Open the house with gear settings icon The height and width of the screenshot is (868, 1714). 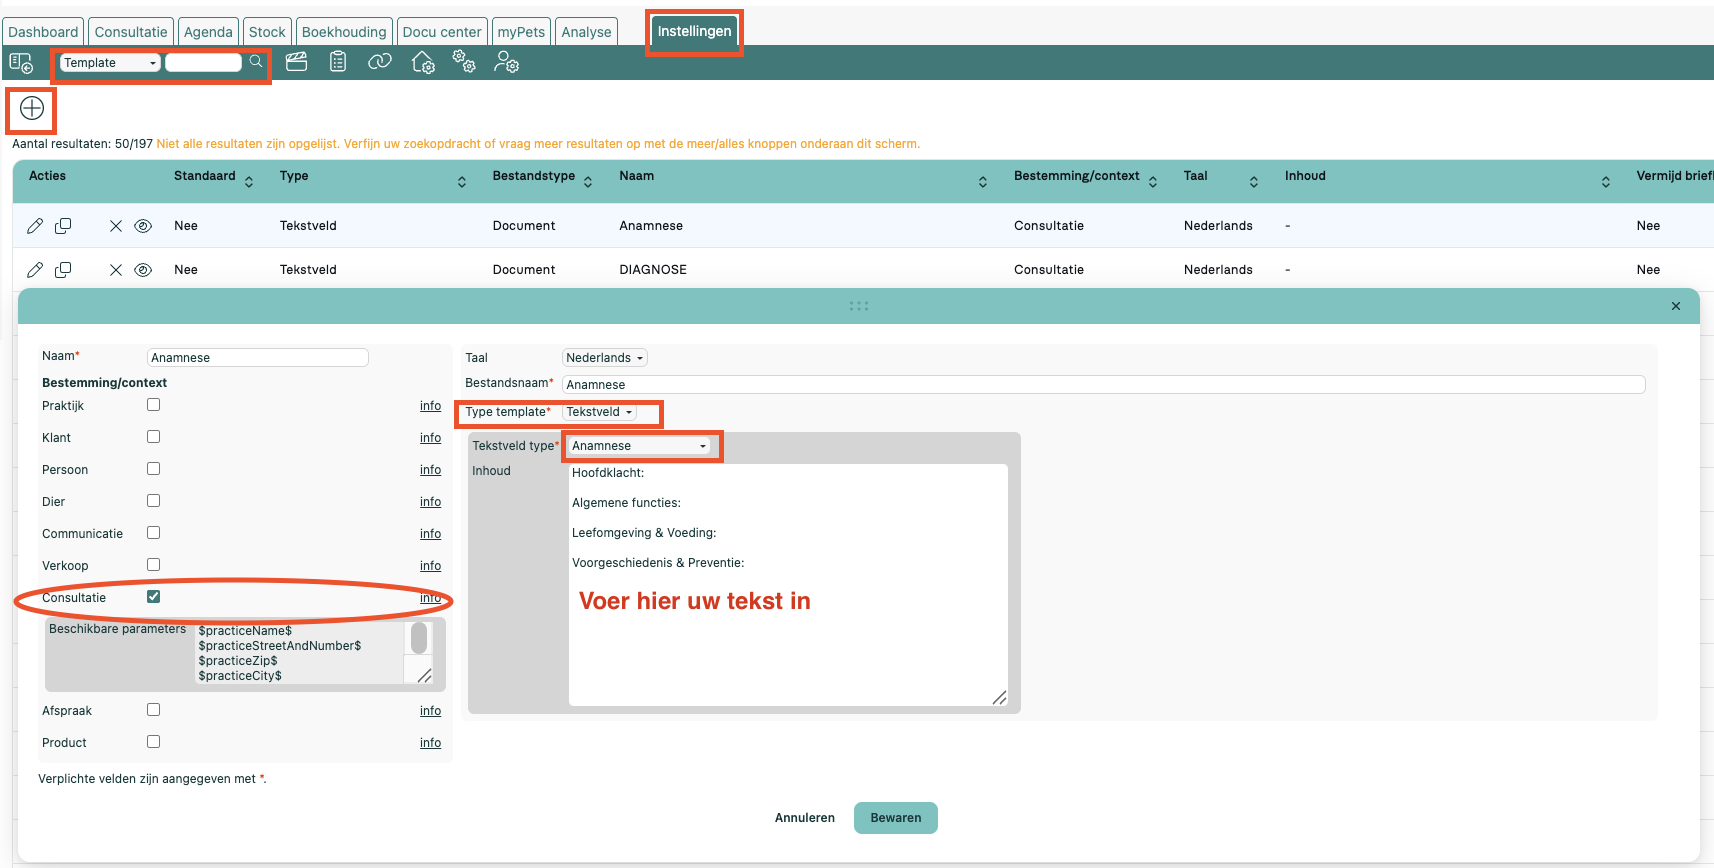coord(423,63)
